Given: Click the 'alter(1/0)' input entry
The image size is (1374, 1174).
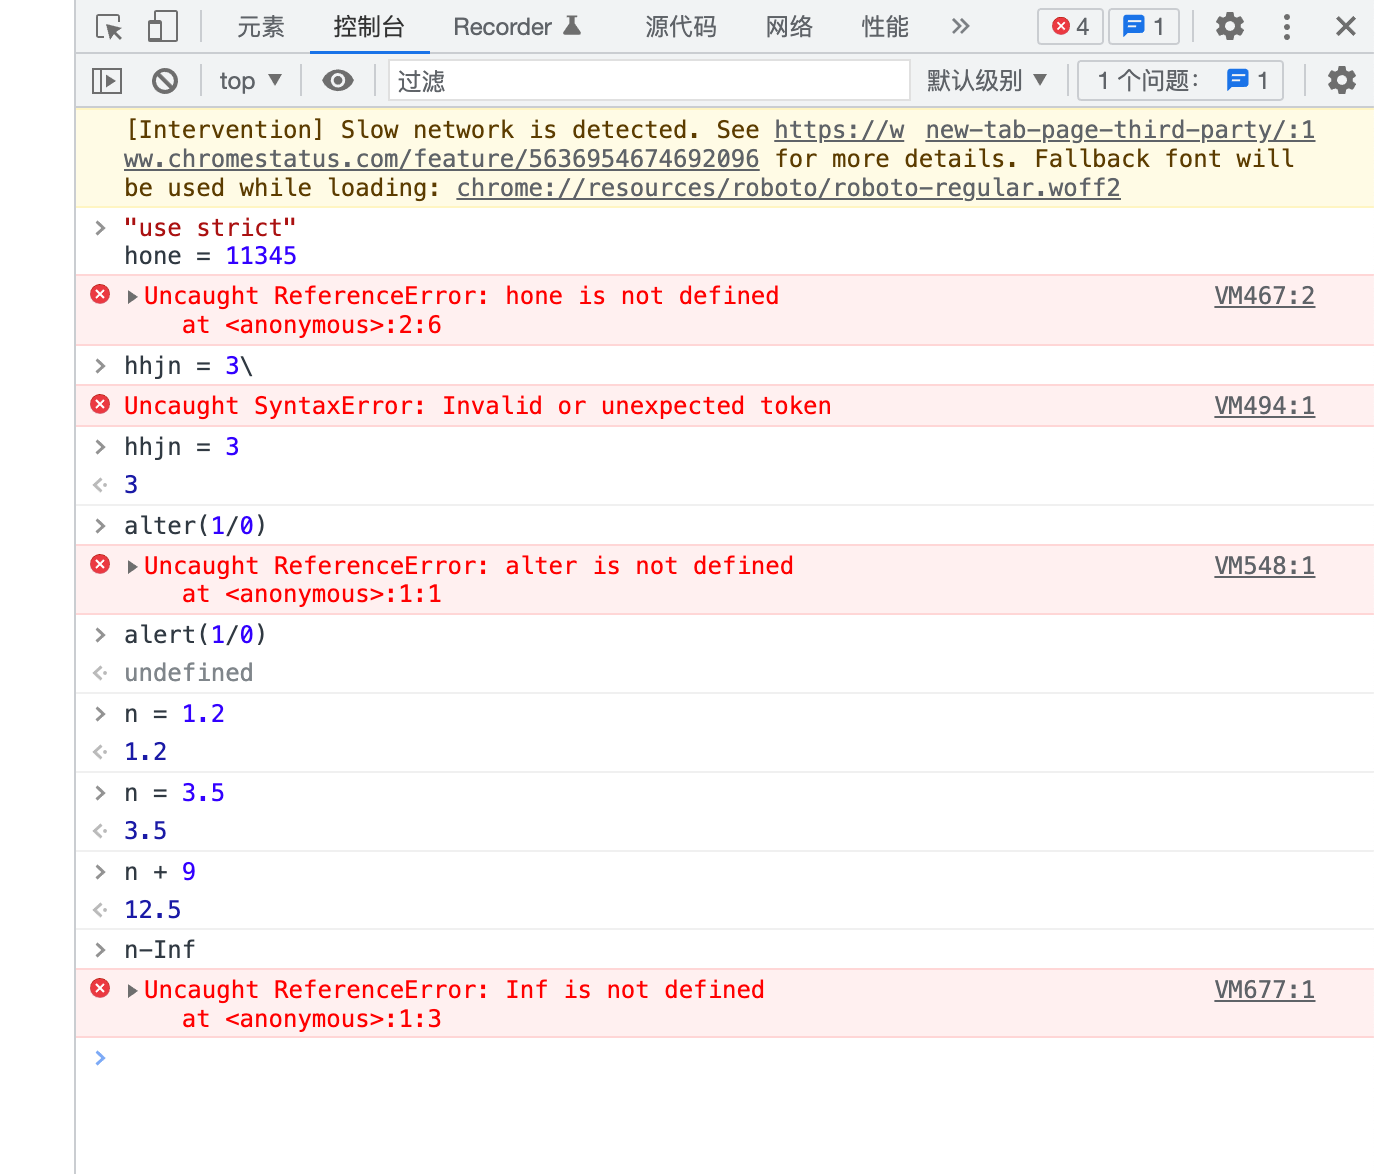Looking at the screenshot, I should (195, 526).
